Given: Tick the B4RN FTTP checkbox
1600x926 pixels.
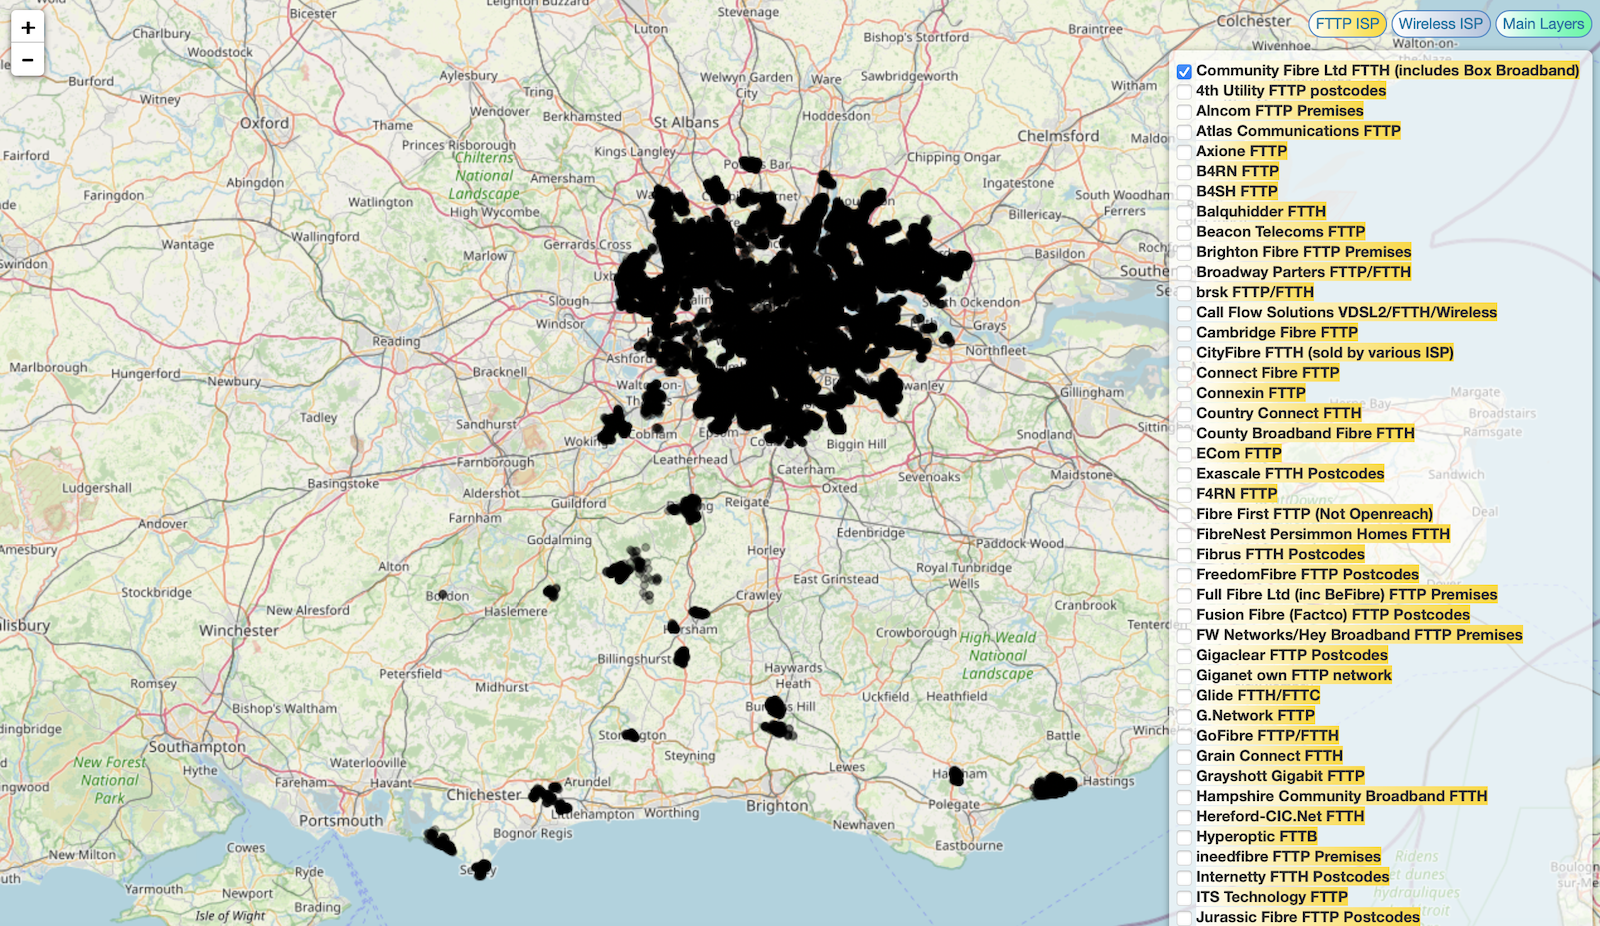Looking at the screenshot, I should pos(1184,172).
